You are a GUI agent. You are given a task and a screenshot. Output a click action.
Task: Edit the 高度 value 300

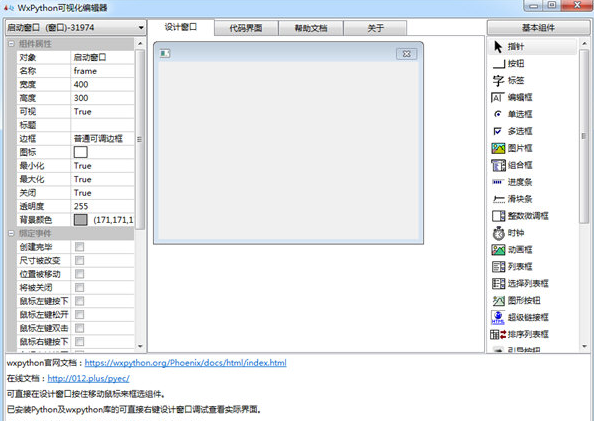pyautogui.click(x=102, y=98)
